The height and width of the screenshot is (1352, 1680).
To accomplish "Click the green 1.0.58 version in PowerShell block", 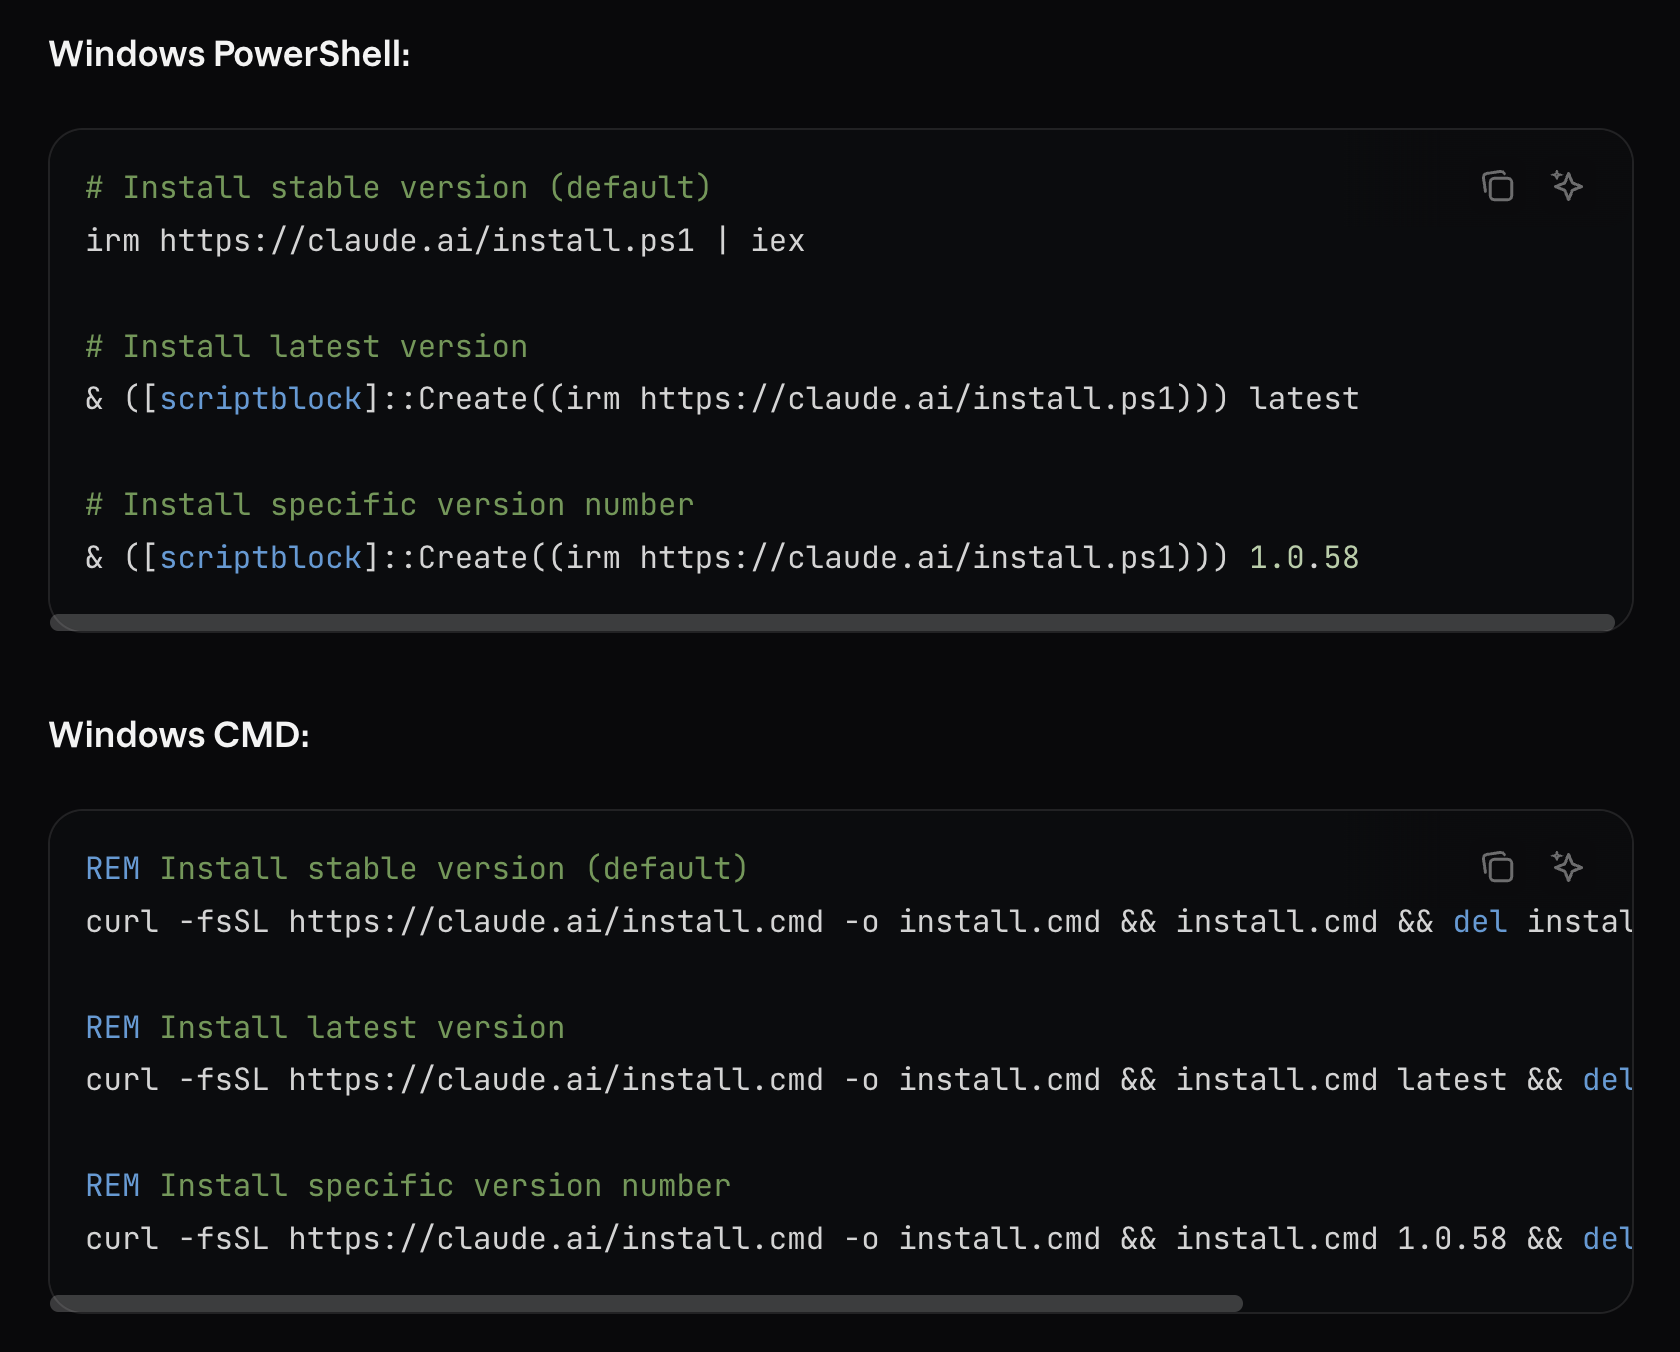I will coord(1304,558).
